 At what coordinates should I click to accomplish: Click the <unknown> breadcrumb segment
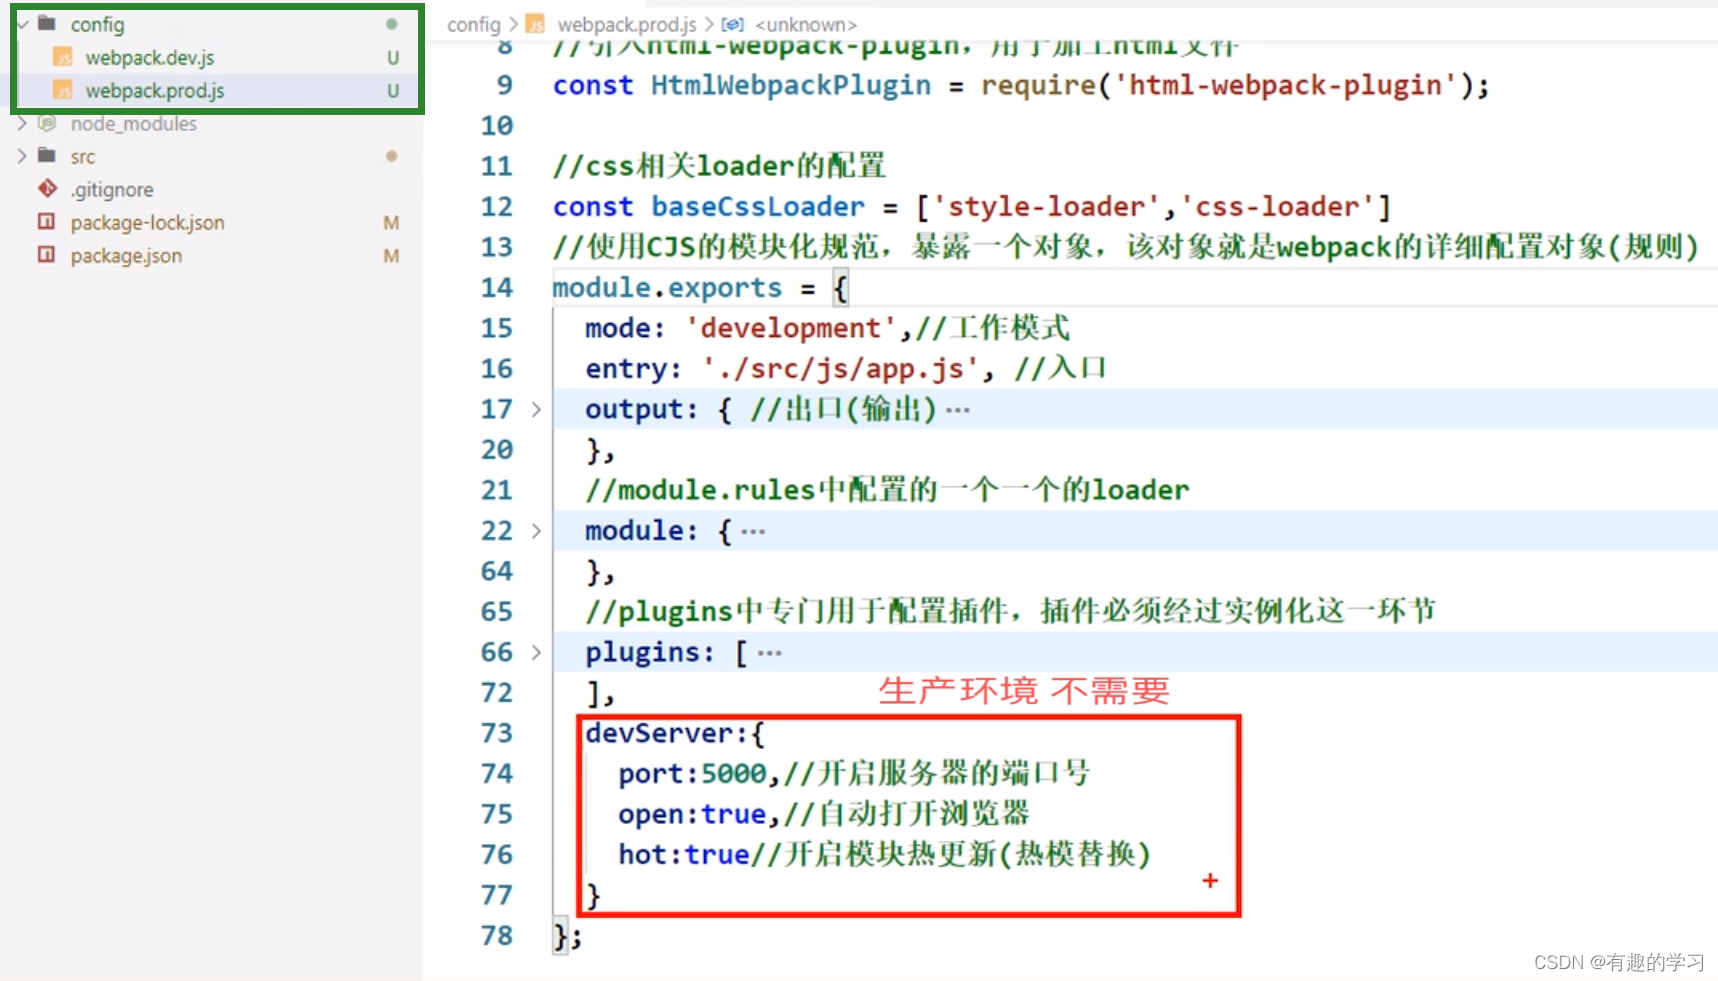point(806,24)
